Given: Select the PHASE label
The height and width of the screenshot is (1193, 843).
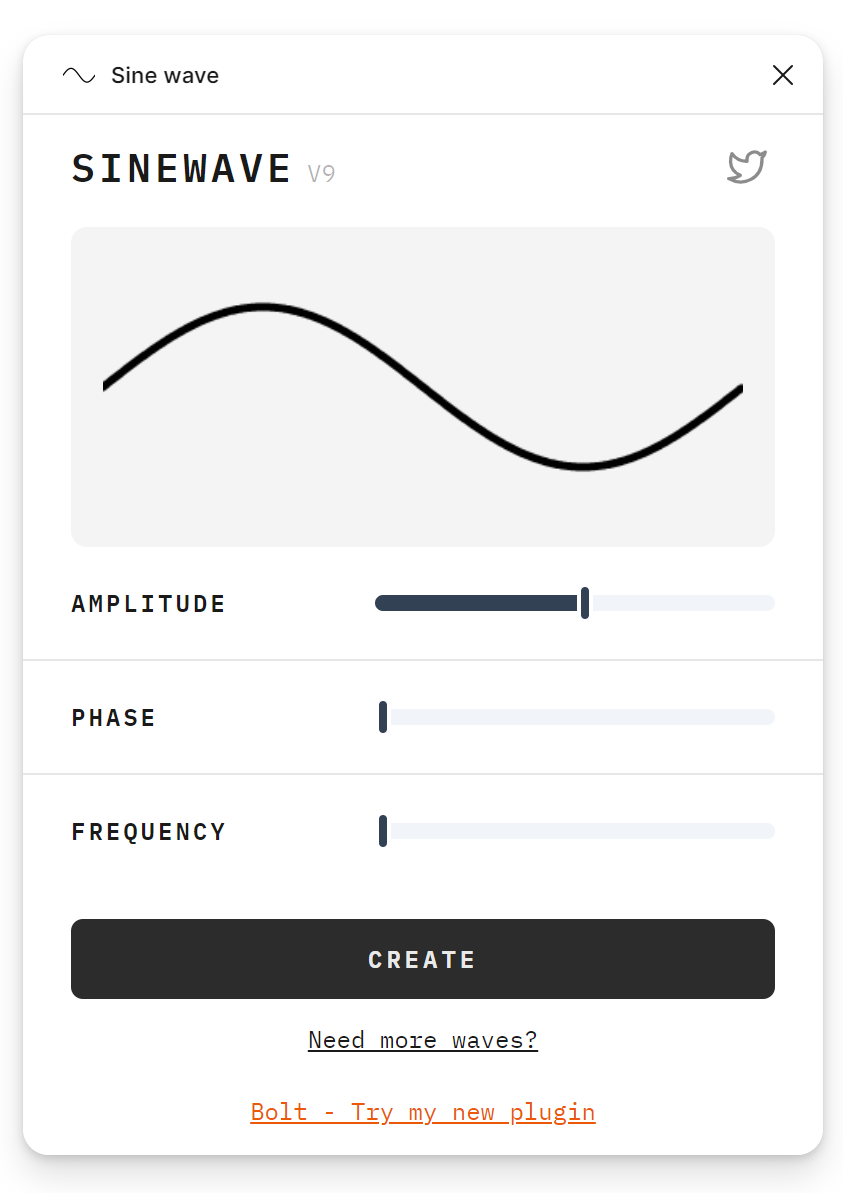Looking at the screenshot, I should pyautogui.click(x=113, y=717).
